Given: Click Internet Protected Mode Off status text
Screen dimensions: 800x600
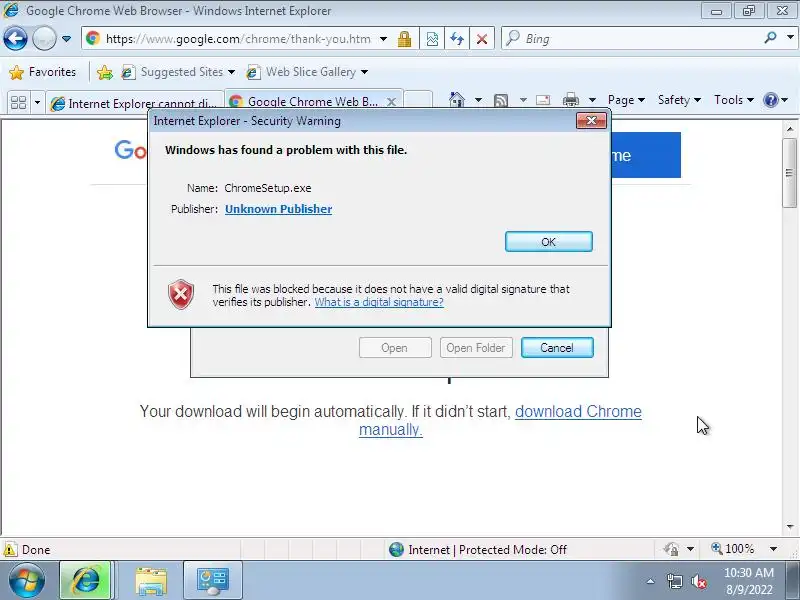Looking at the screenshot, I should (487, 549).
